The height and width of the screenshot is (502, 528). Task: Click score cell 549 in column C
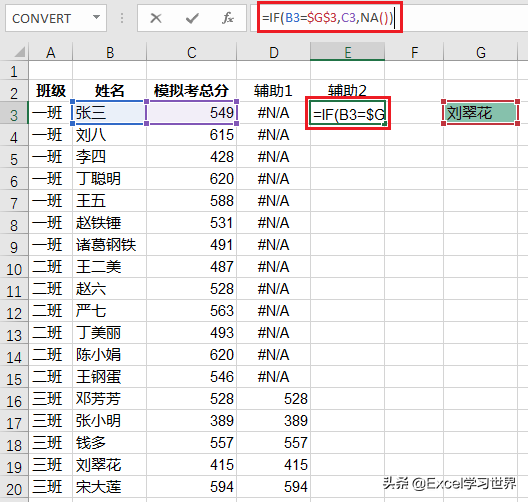(192, 113)
